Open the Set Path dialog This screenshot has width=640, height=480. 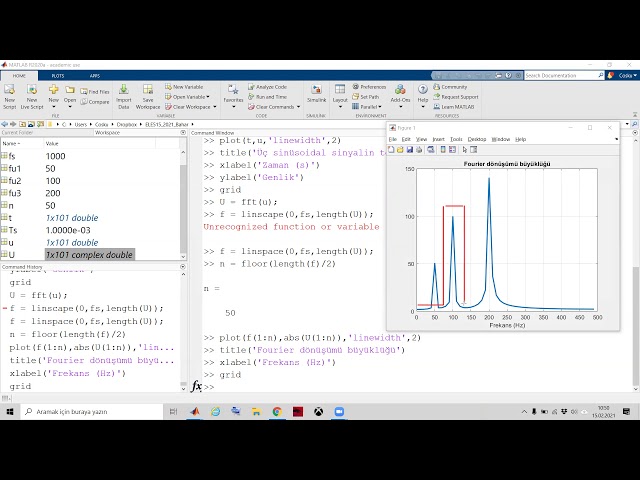(x=366, y=97)
